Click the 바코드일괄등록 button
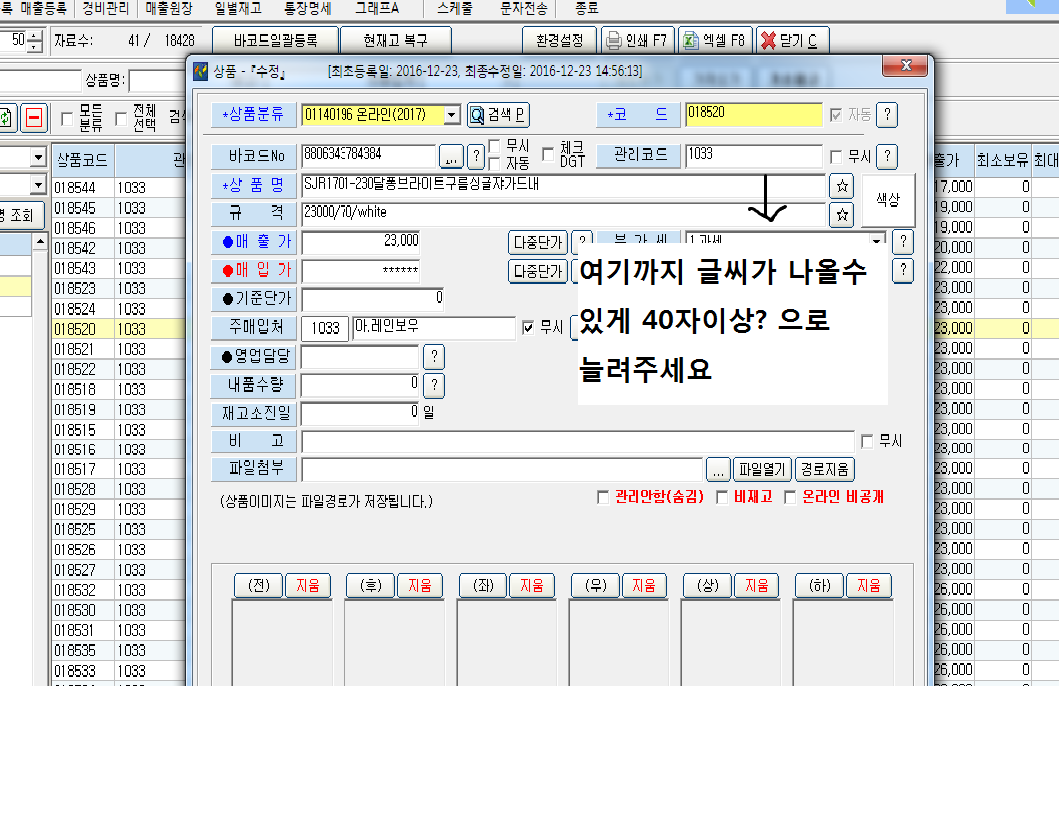This screenshot has height=820, width=1059. pyautogui.click(x=276, y=41)
